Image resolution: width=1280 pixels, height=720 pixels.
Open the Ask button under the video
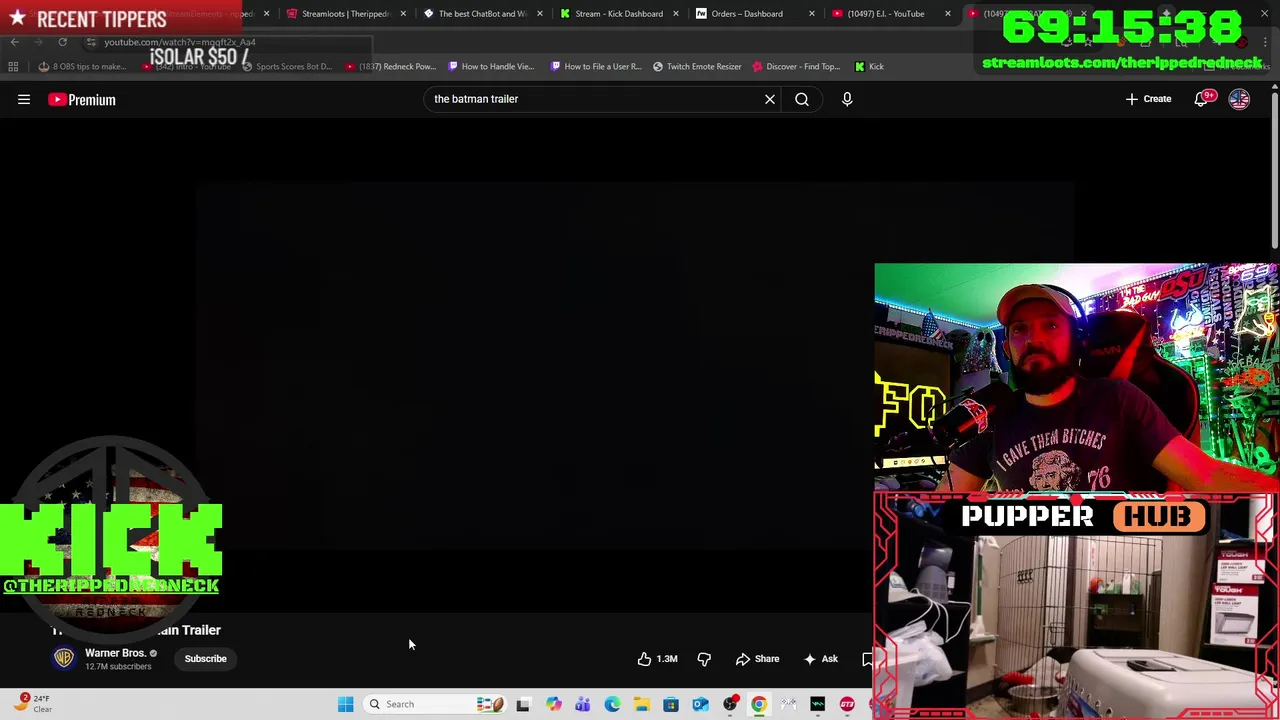pyautogui.click(x=821, y=659)
